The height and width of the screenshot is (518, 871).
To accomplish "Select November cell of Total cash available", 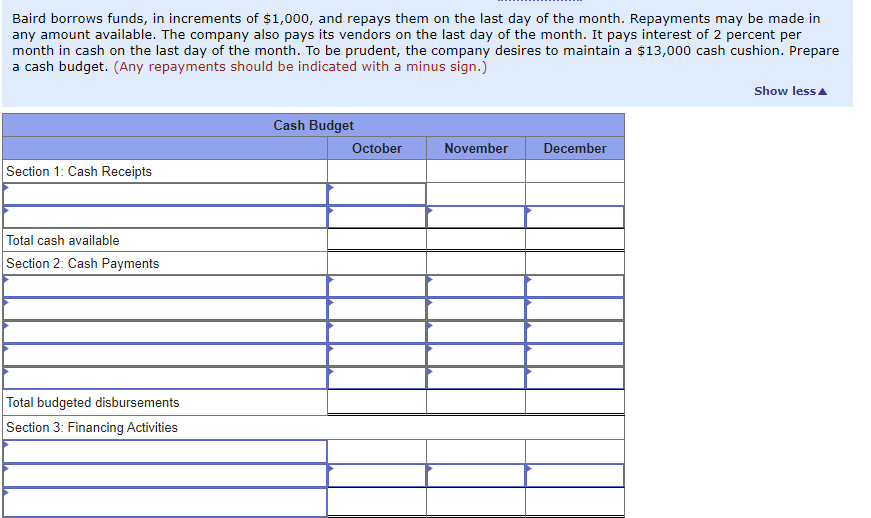I will (x=476, y=240).
